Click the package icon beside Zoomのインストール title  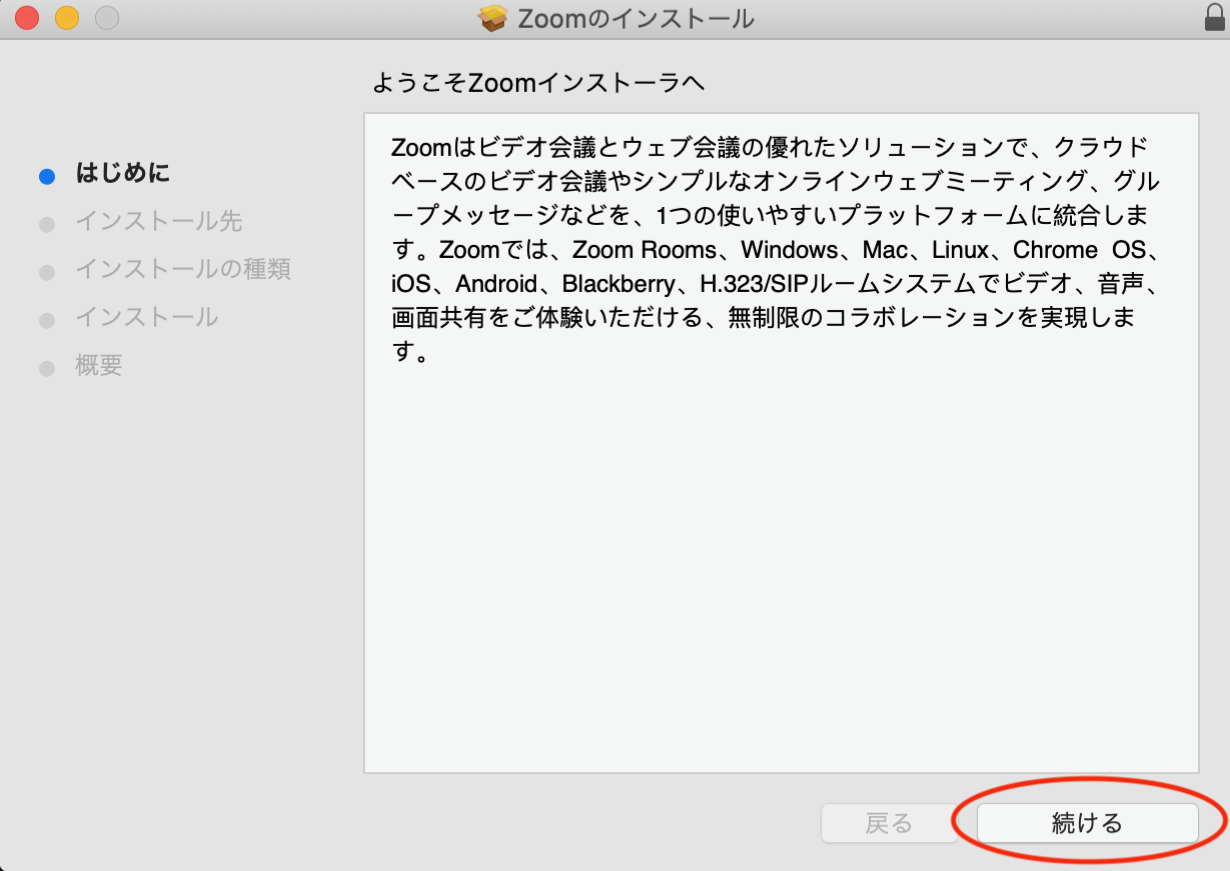point(494,18)
